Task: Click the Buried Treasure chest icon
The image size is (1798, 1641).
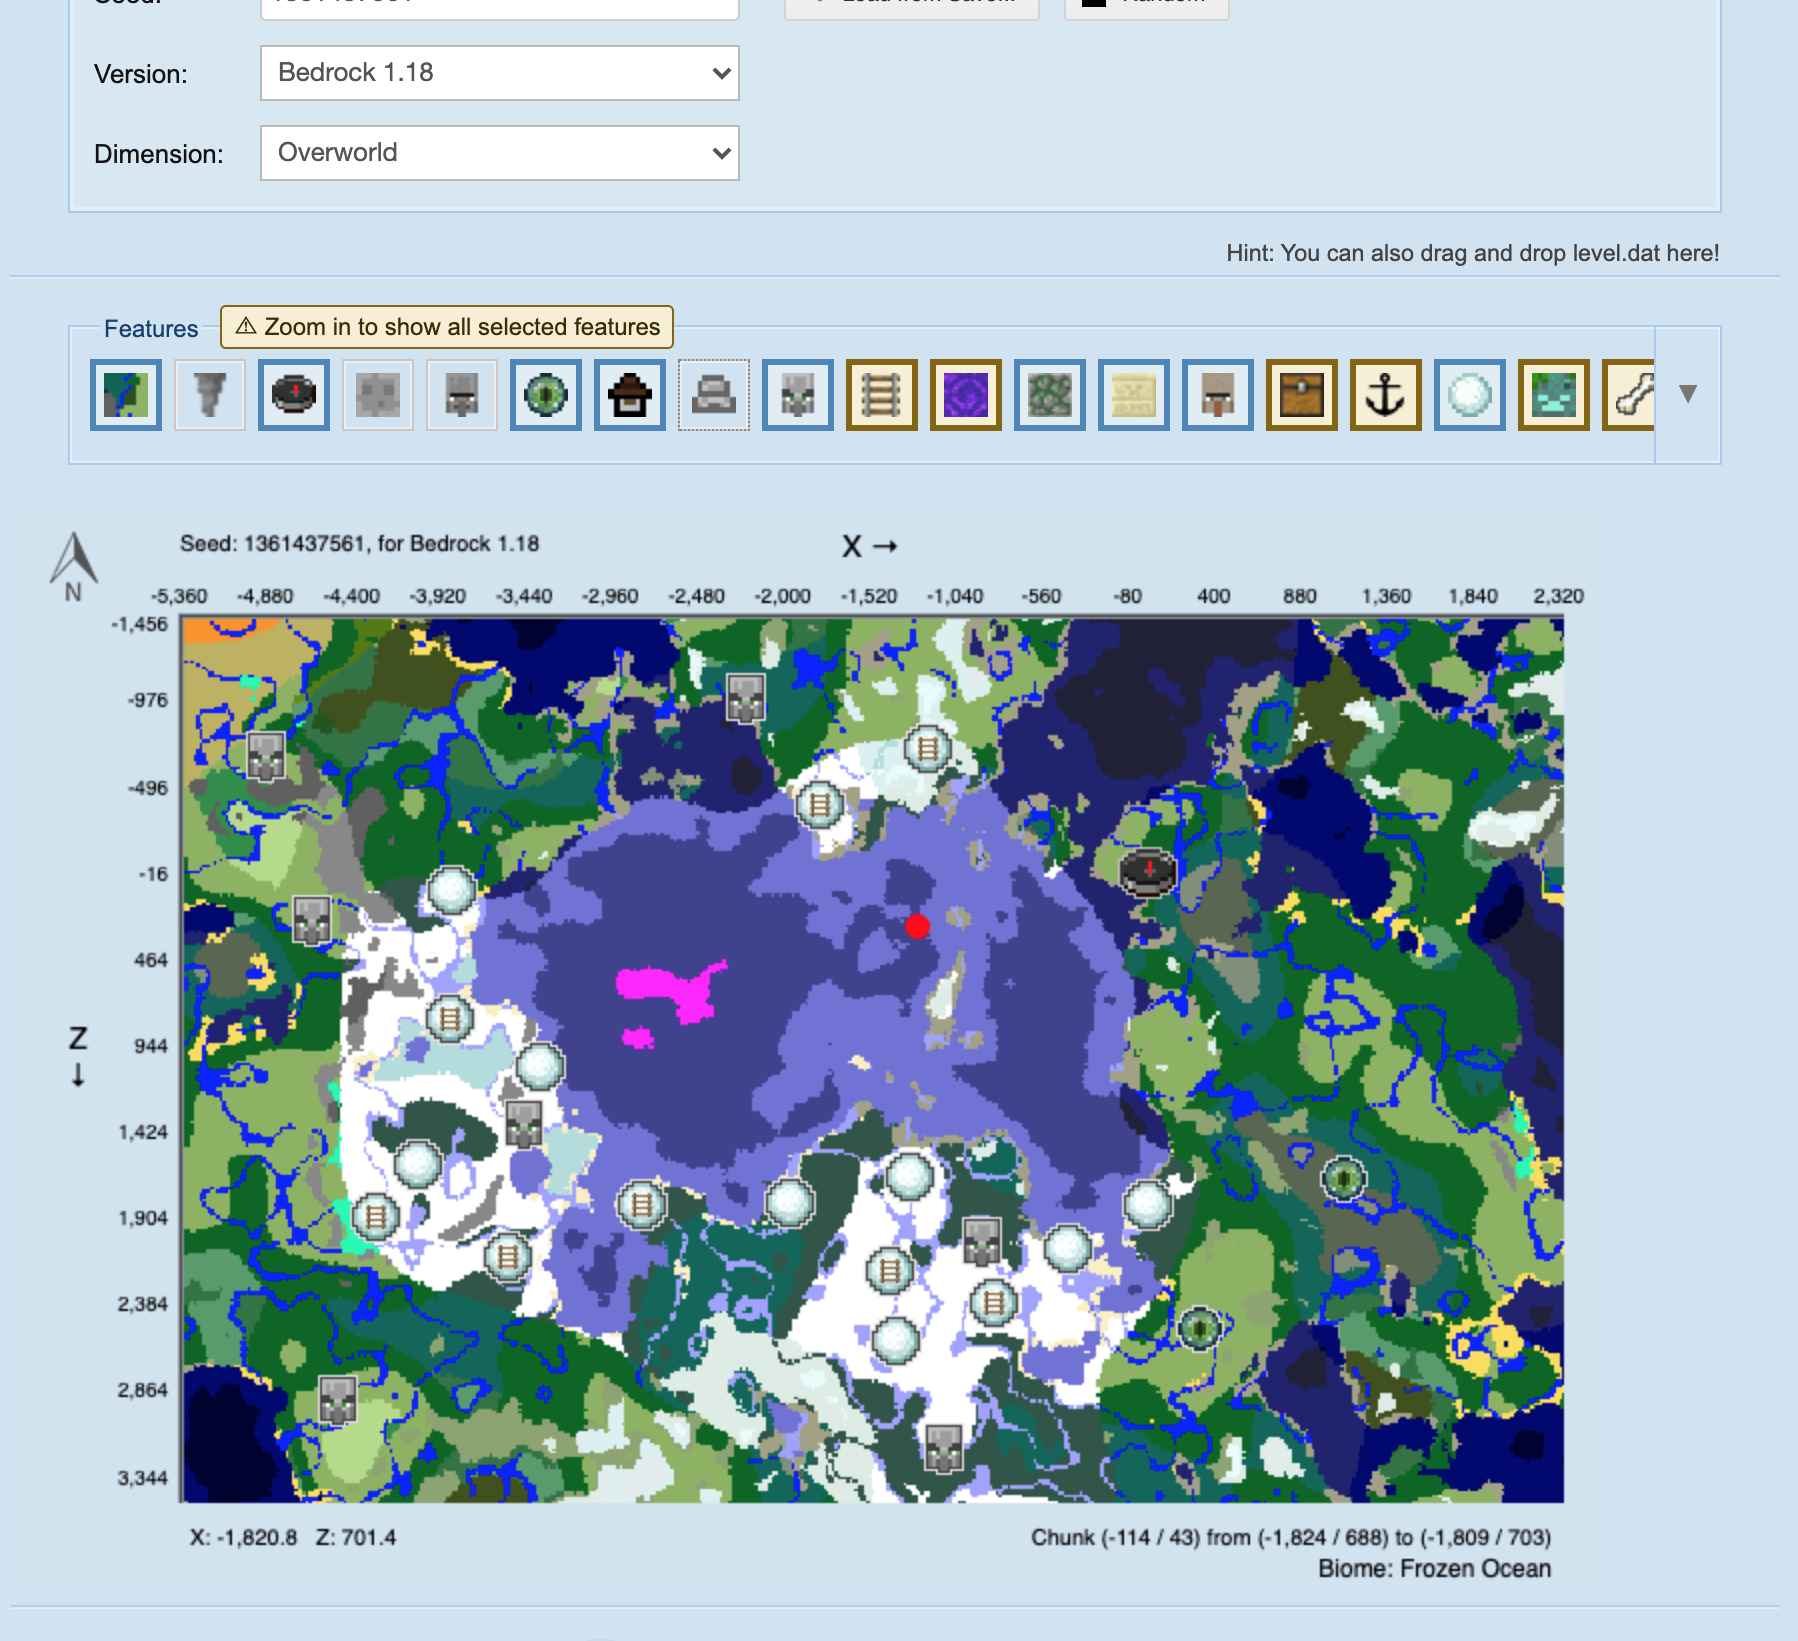Action: pyautogui.click(x=1302, y=395)
